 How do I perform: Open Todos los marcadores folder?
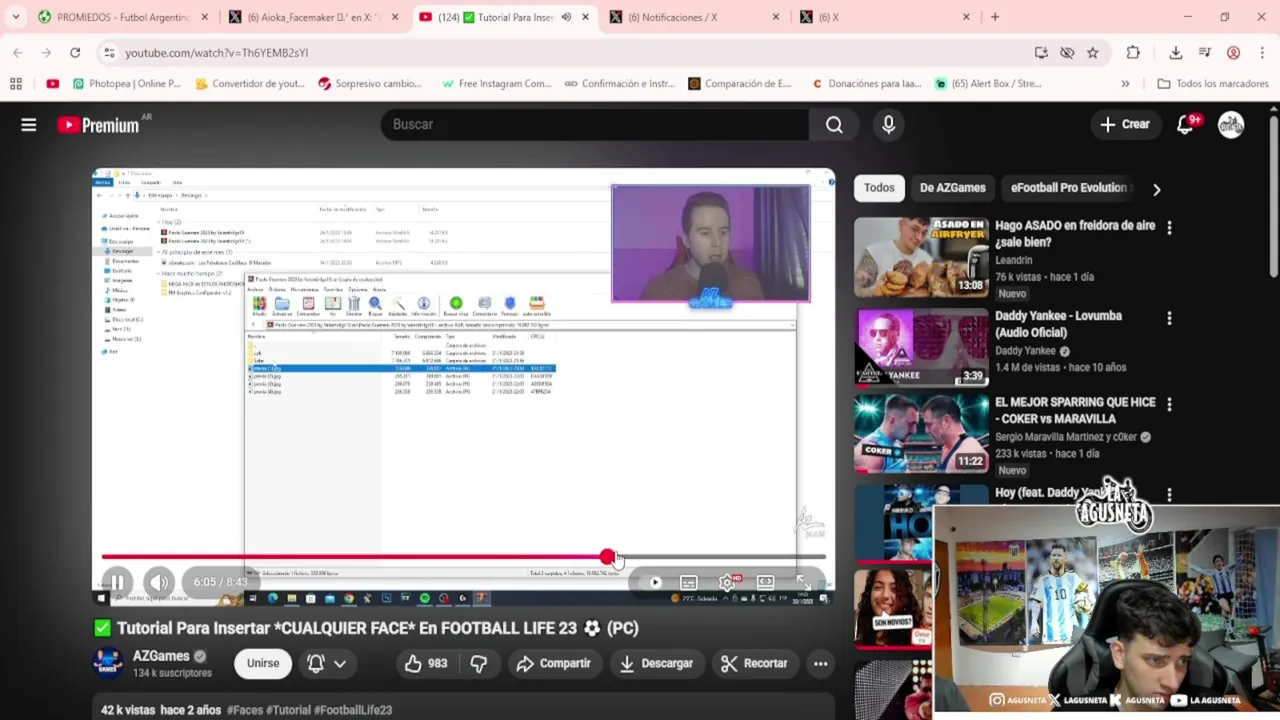pos(1212,84)
